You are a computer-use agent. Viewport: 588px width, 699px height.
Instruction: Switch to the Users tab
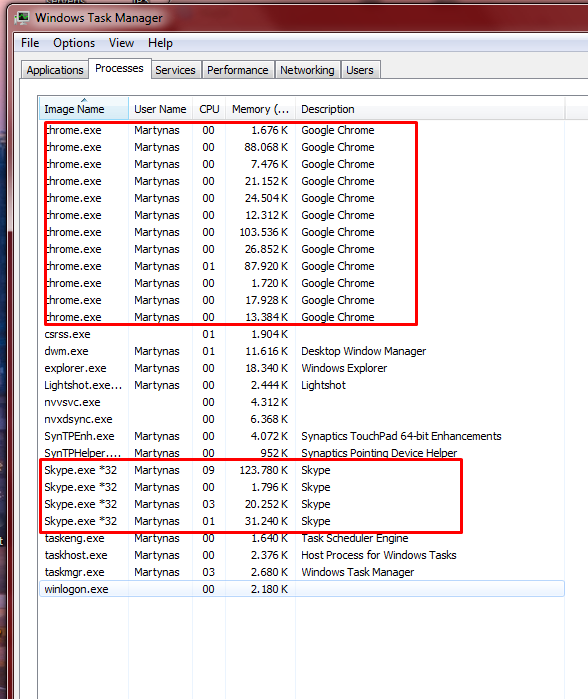360,70
